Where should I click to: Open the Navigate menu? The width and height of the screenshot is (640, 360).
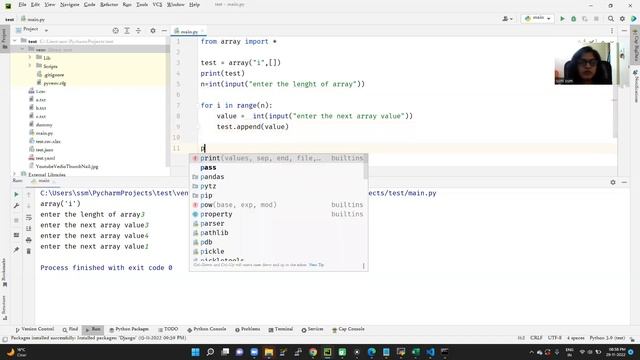pos(70,4)
